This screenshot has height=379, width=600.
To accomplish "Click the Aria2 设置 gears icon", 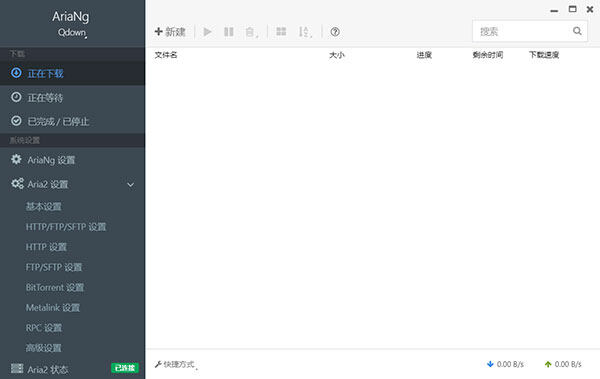I will (17, 184).
